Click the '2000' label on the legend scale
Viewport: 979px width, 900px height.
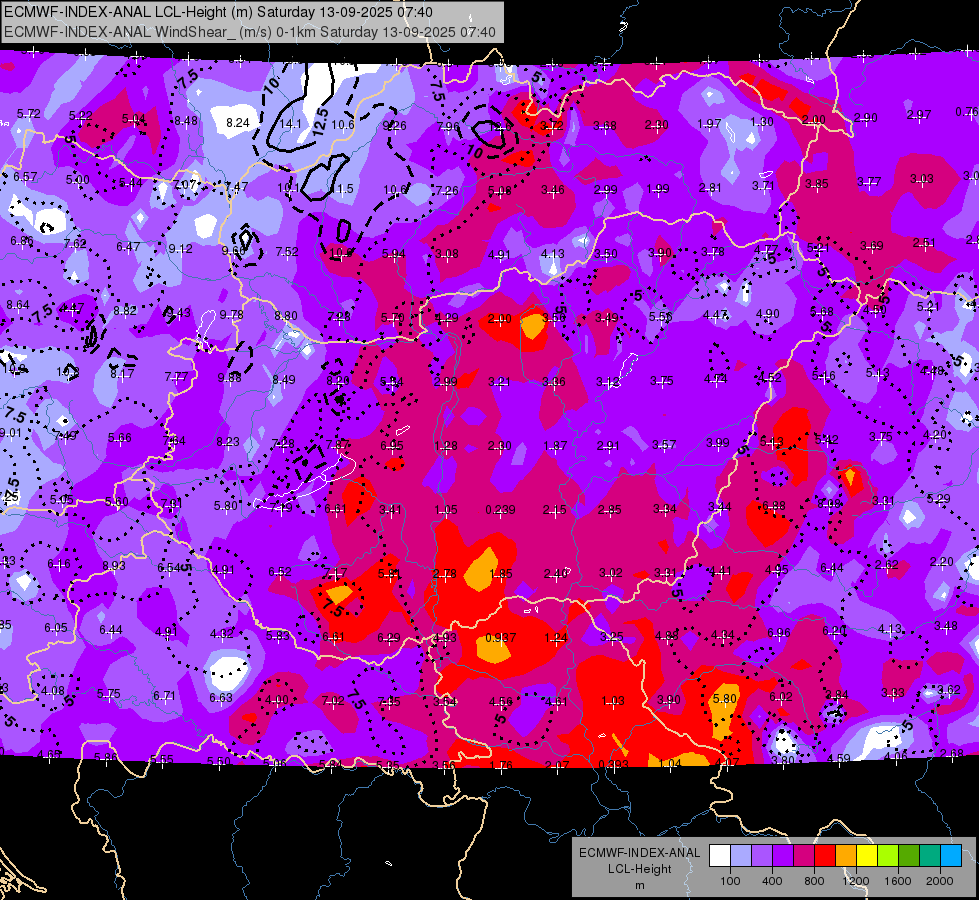tap(940, 881)
